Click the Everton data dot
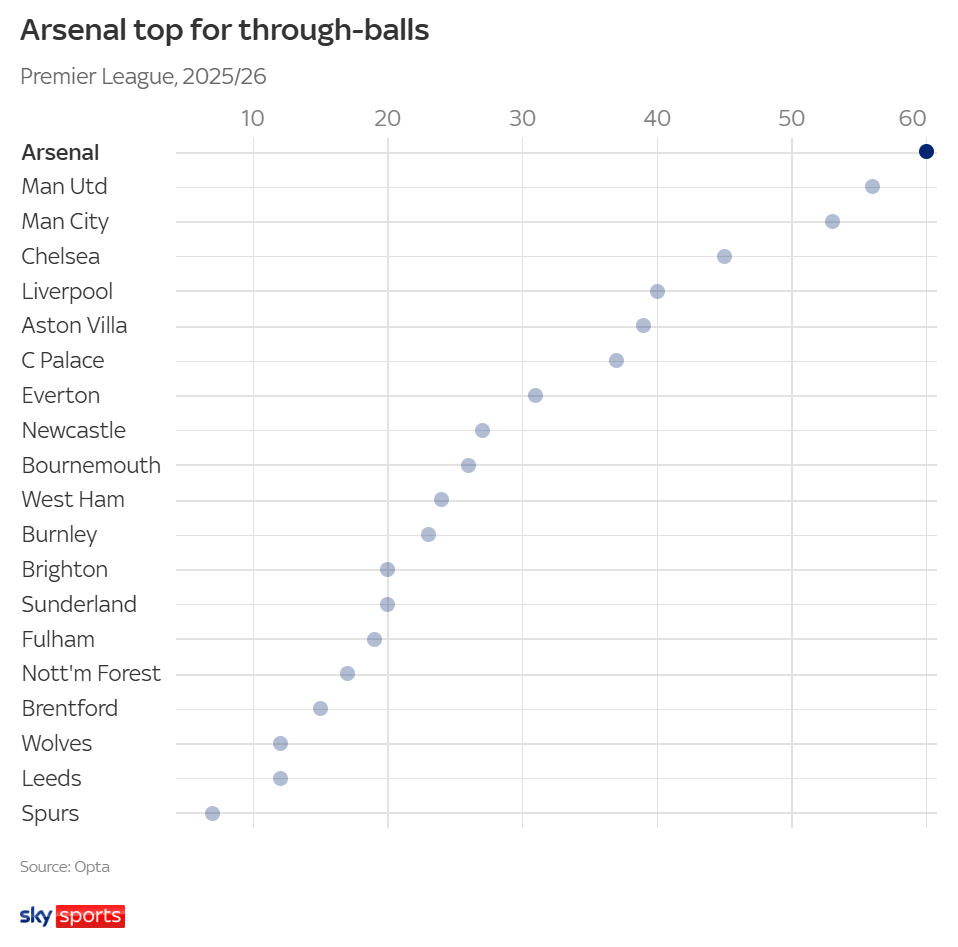The height and width of the screenshot is (947, 958). pos(535,395)
